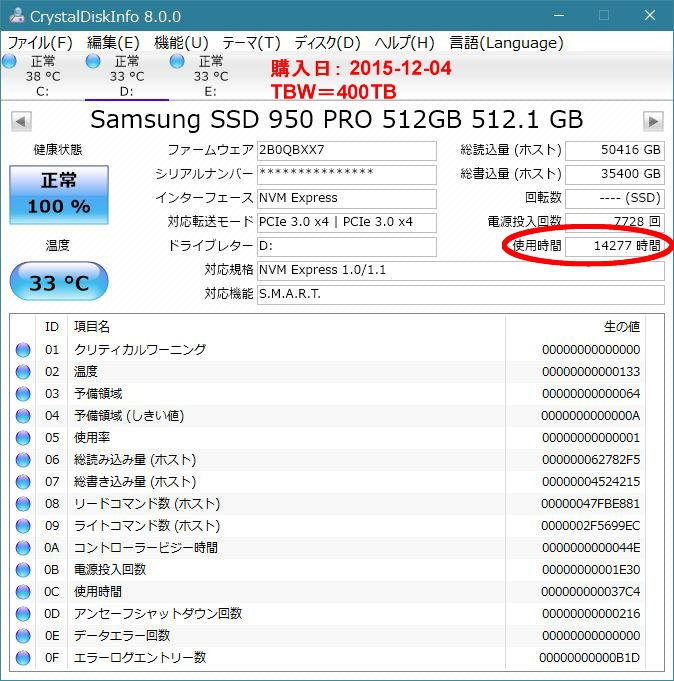This screenshot has height=681, width=674.
Task: Click the NVM Express 1.0/1.1 standard field
Action: click(461, 271)
